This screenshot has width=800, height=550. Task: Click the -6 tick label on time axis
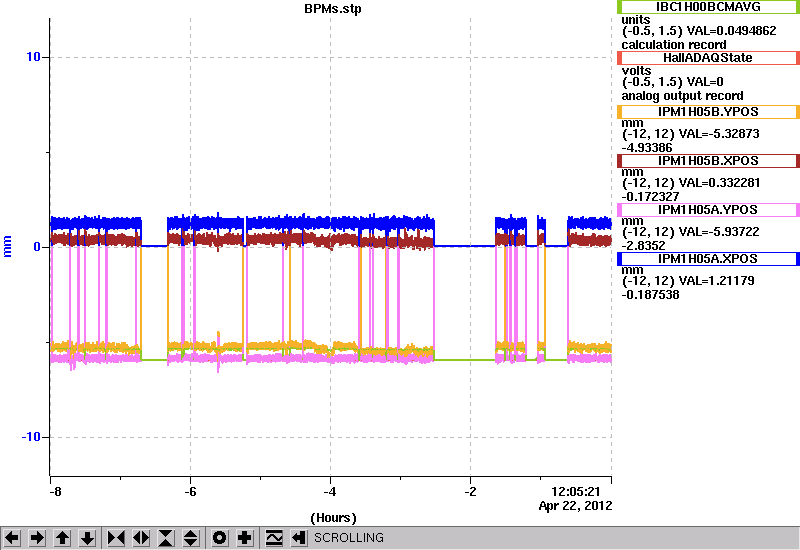[x=190, y=492]
